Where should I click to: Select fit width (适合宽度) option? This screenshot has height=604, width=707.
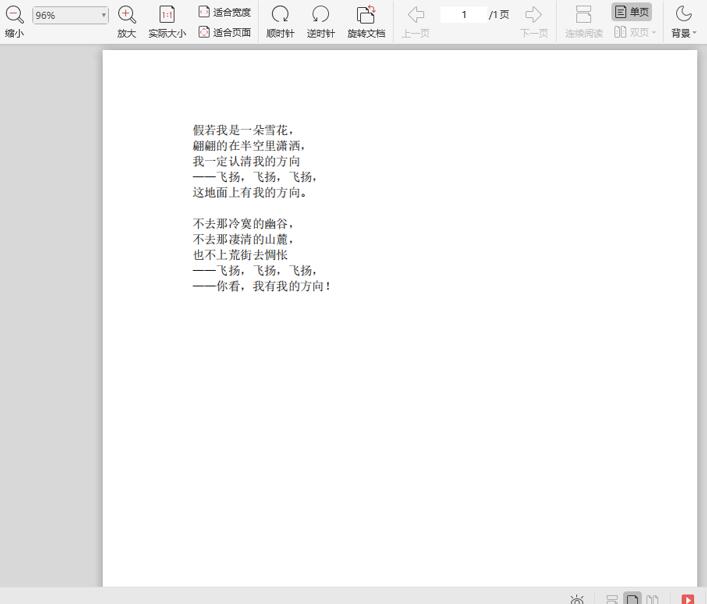point(224,12)
